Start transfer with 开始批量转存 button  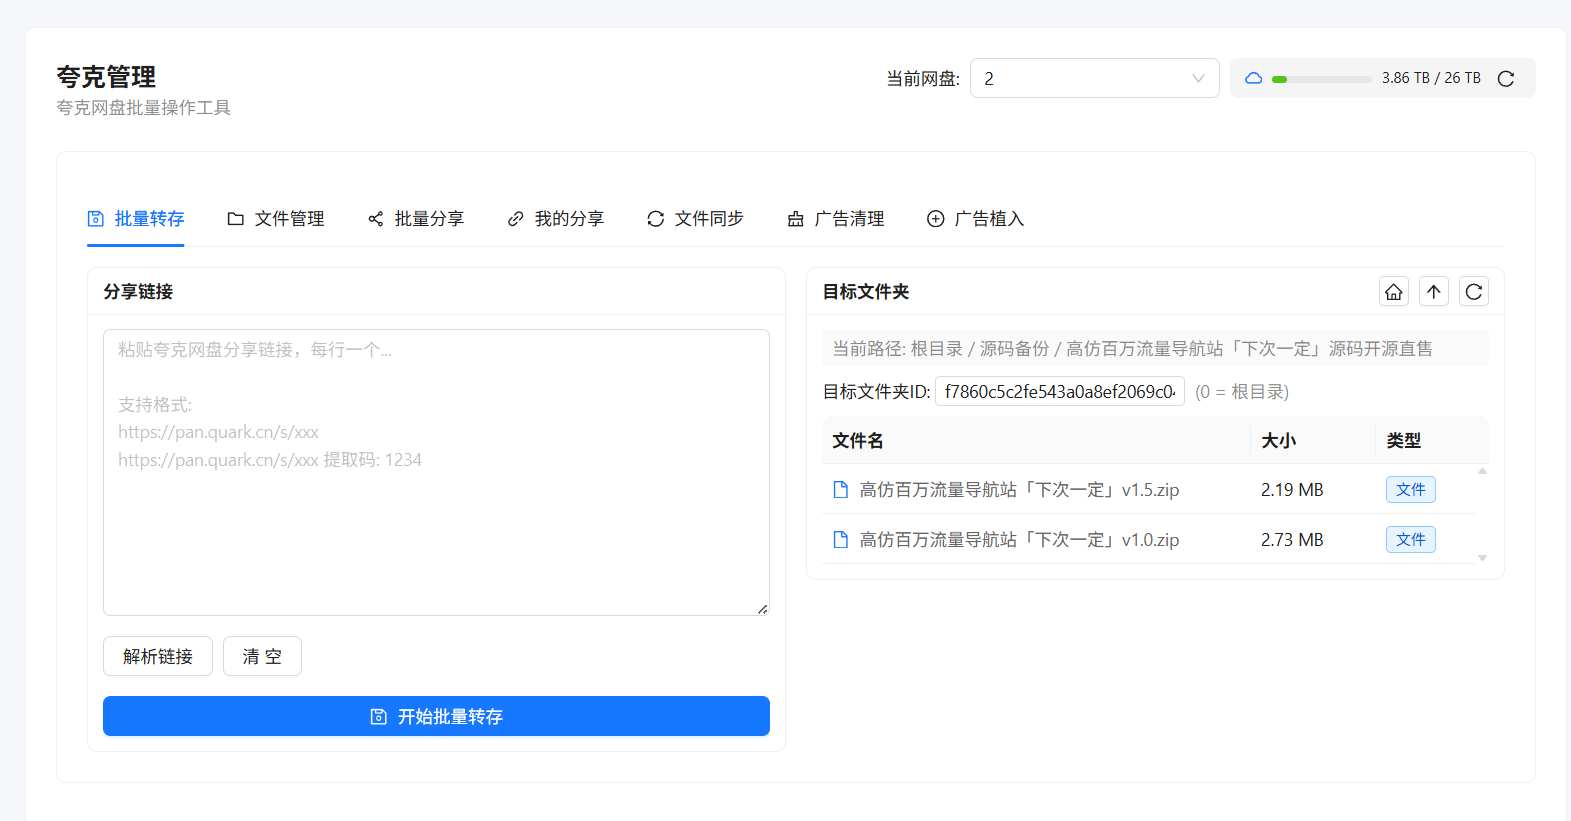[436, 716]
